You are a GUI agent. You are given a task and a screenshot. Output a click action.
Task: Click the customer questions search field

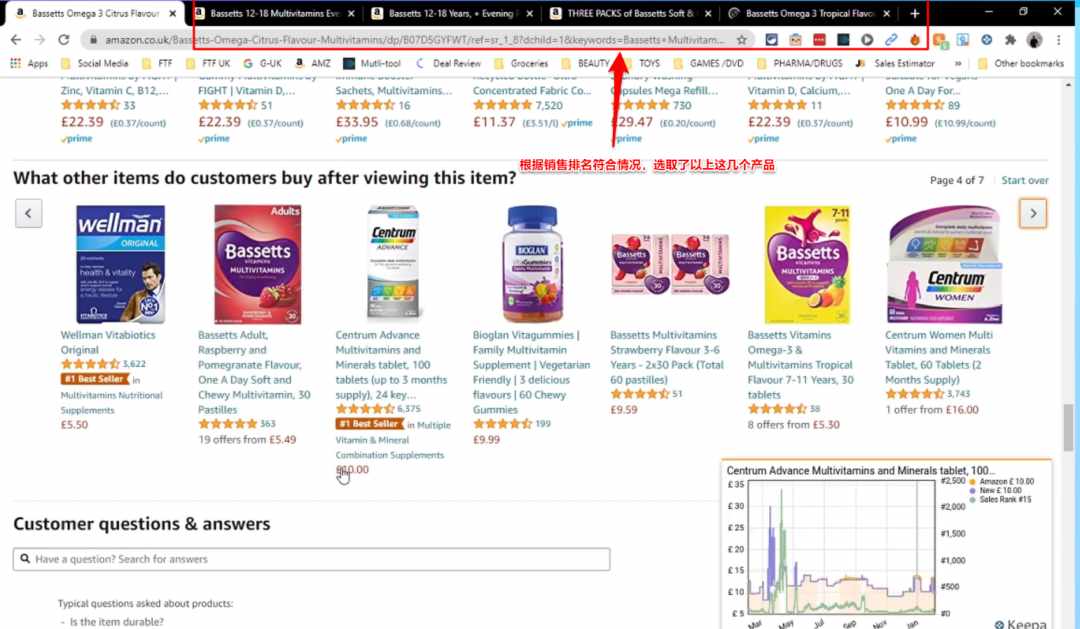coord(311,559)
